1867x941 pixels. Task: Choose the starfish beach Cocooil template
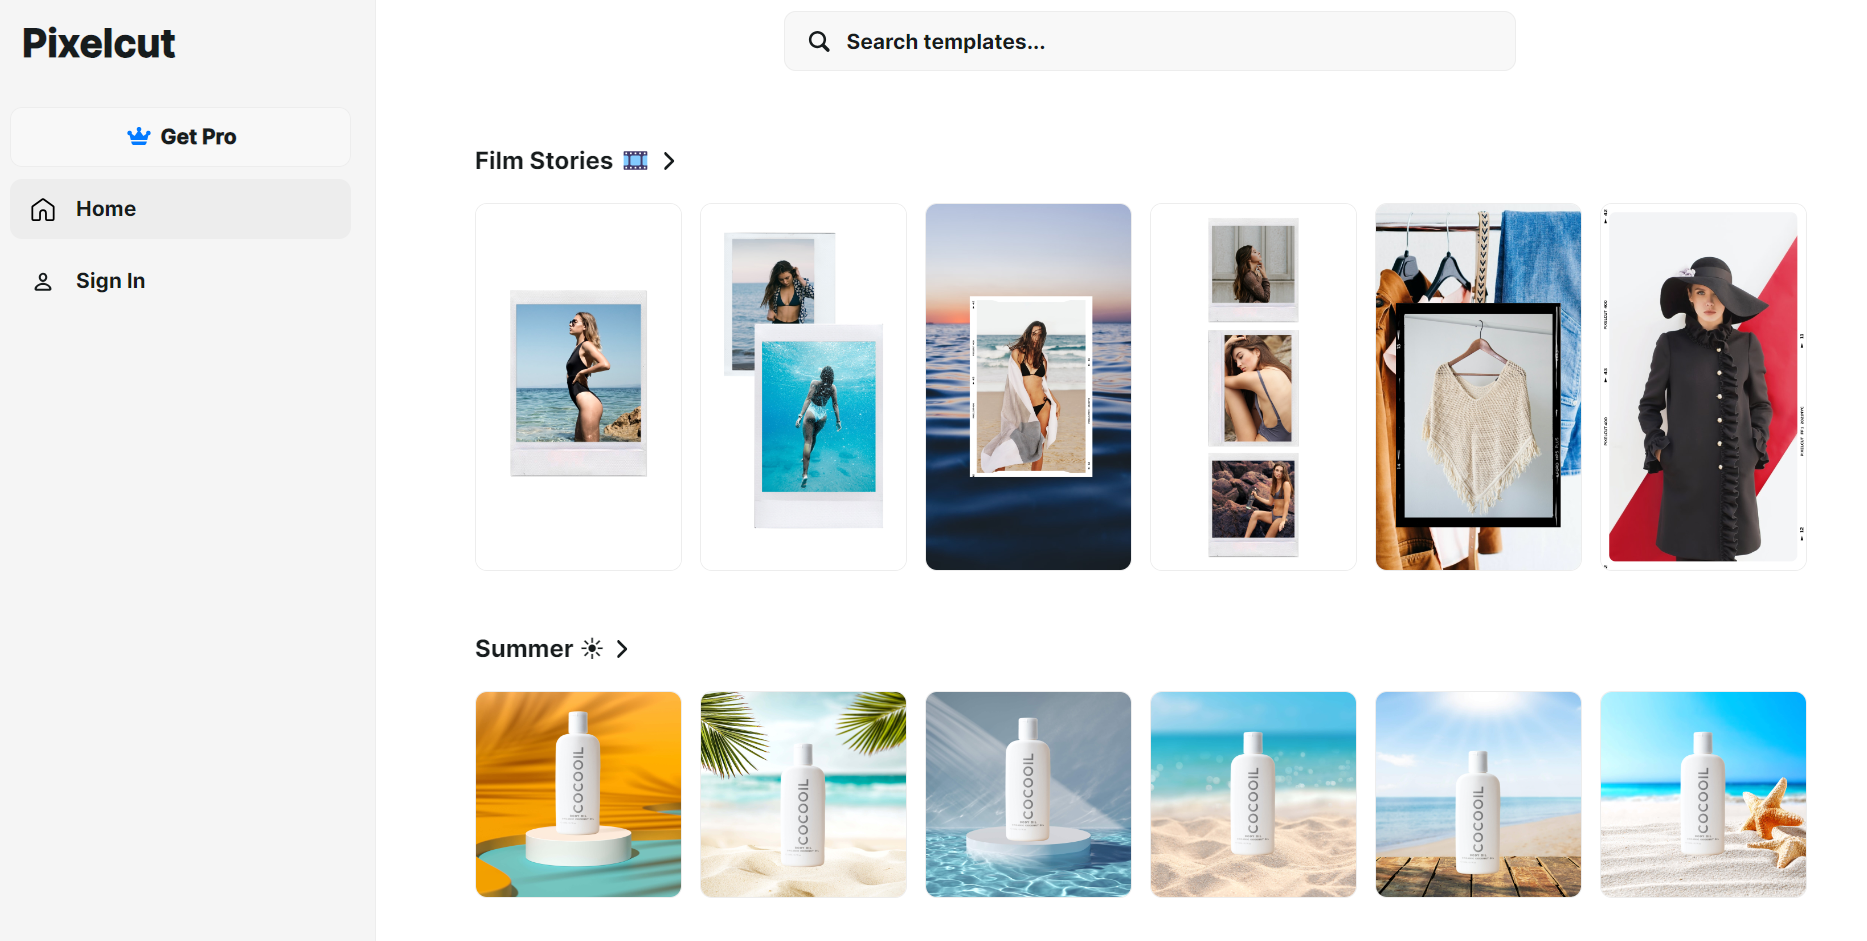(x=1703, y=794)
